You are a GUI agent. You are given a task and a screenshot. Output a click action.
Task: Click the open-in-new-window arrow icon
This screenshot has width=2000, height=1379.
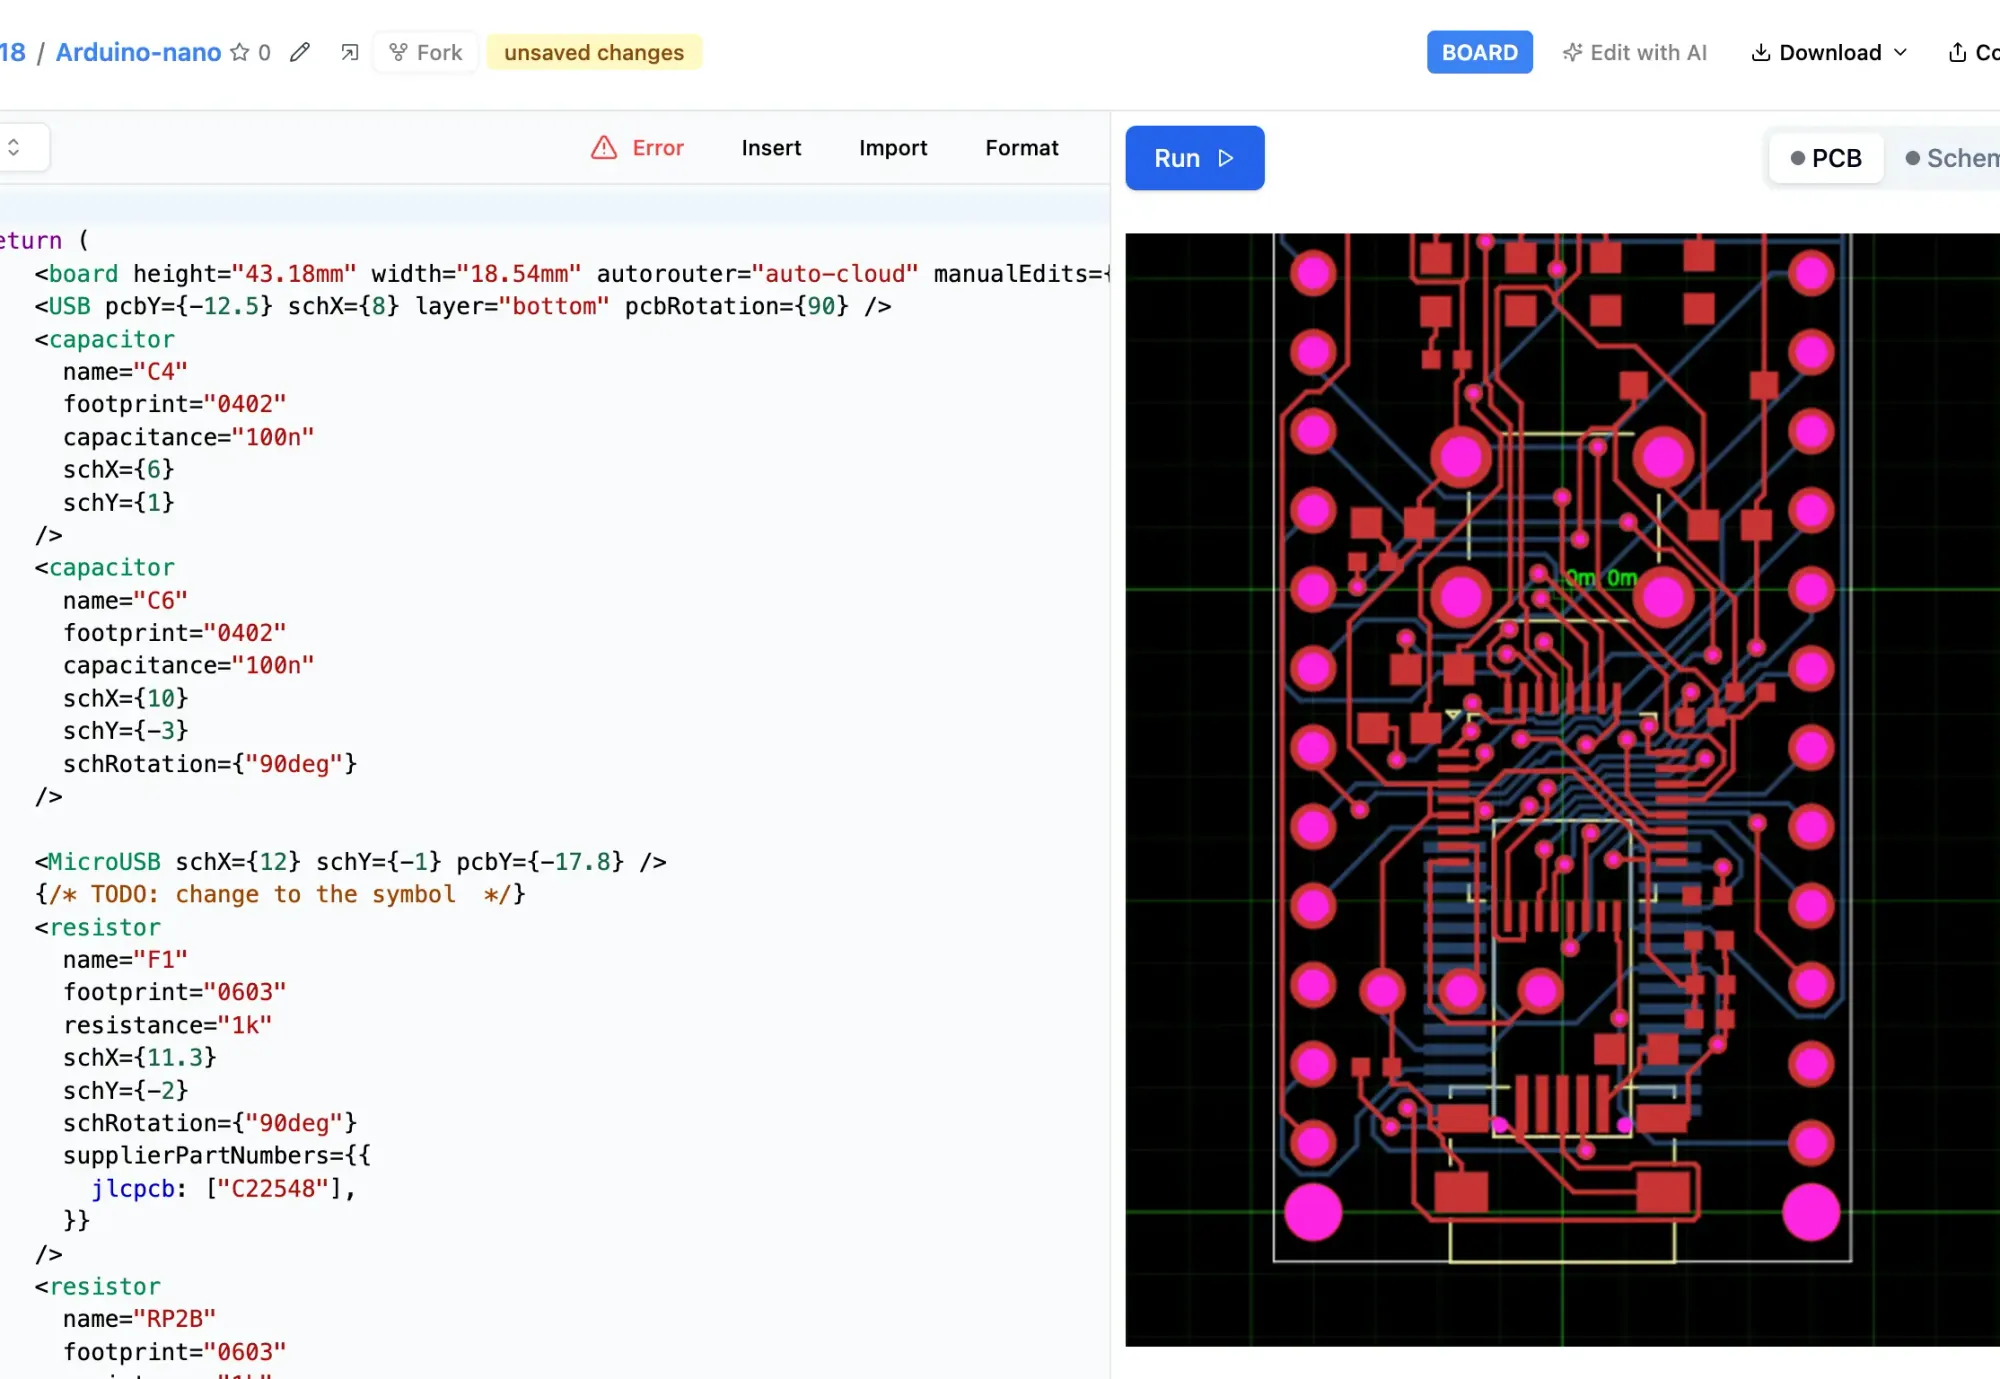pyautogui.click(x=348, y=51)
